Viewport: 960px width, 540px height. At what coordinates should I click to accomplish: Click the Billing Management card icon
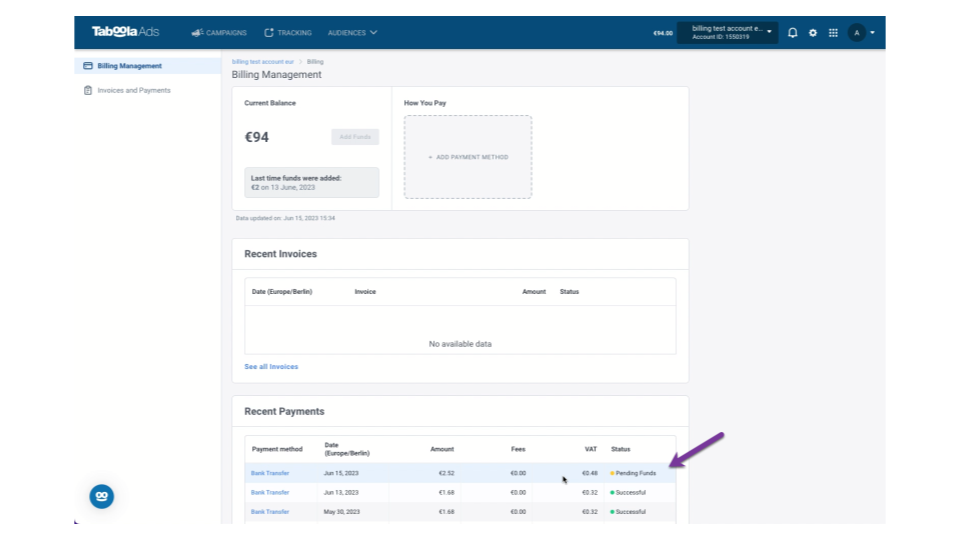click(88, 66)
